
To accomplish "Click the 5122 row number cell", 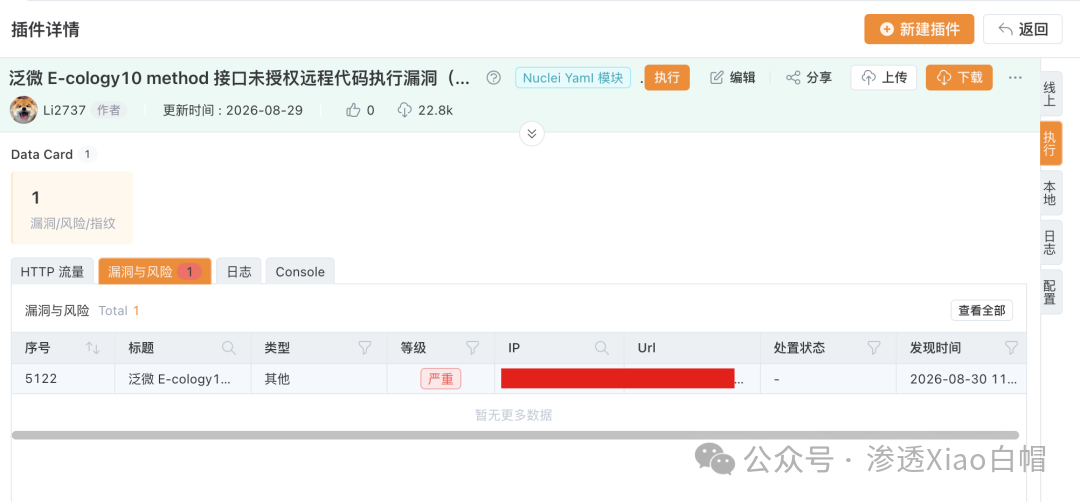I will click(x=63, y=379).
